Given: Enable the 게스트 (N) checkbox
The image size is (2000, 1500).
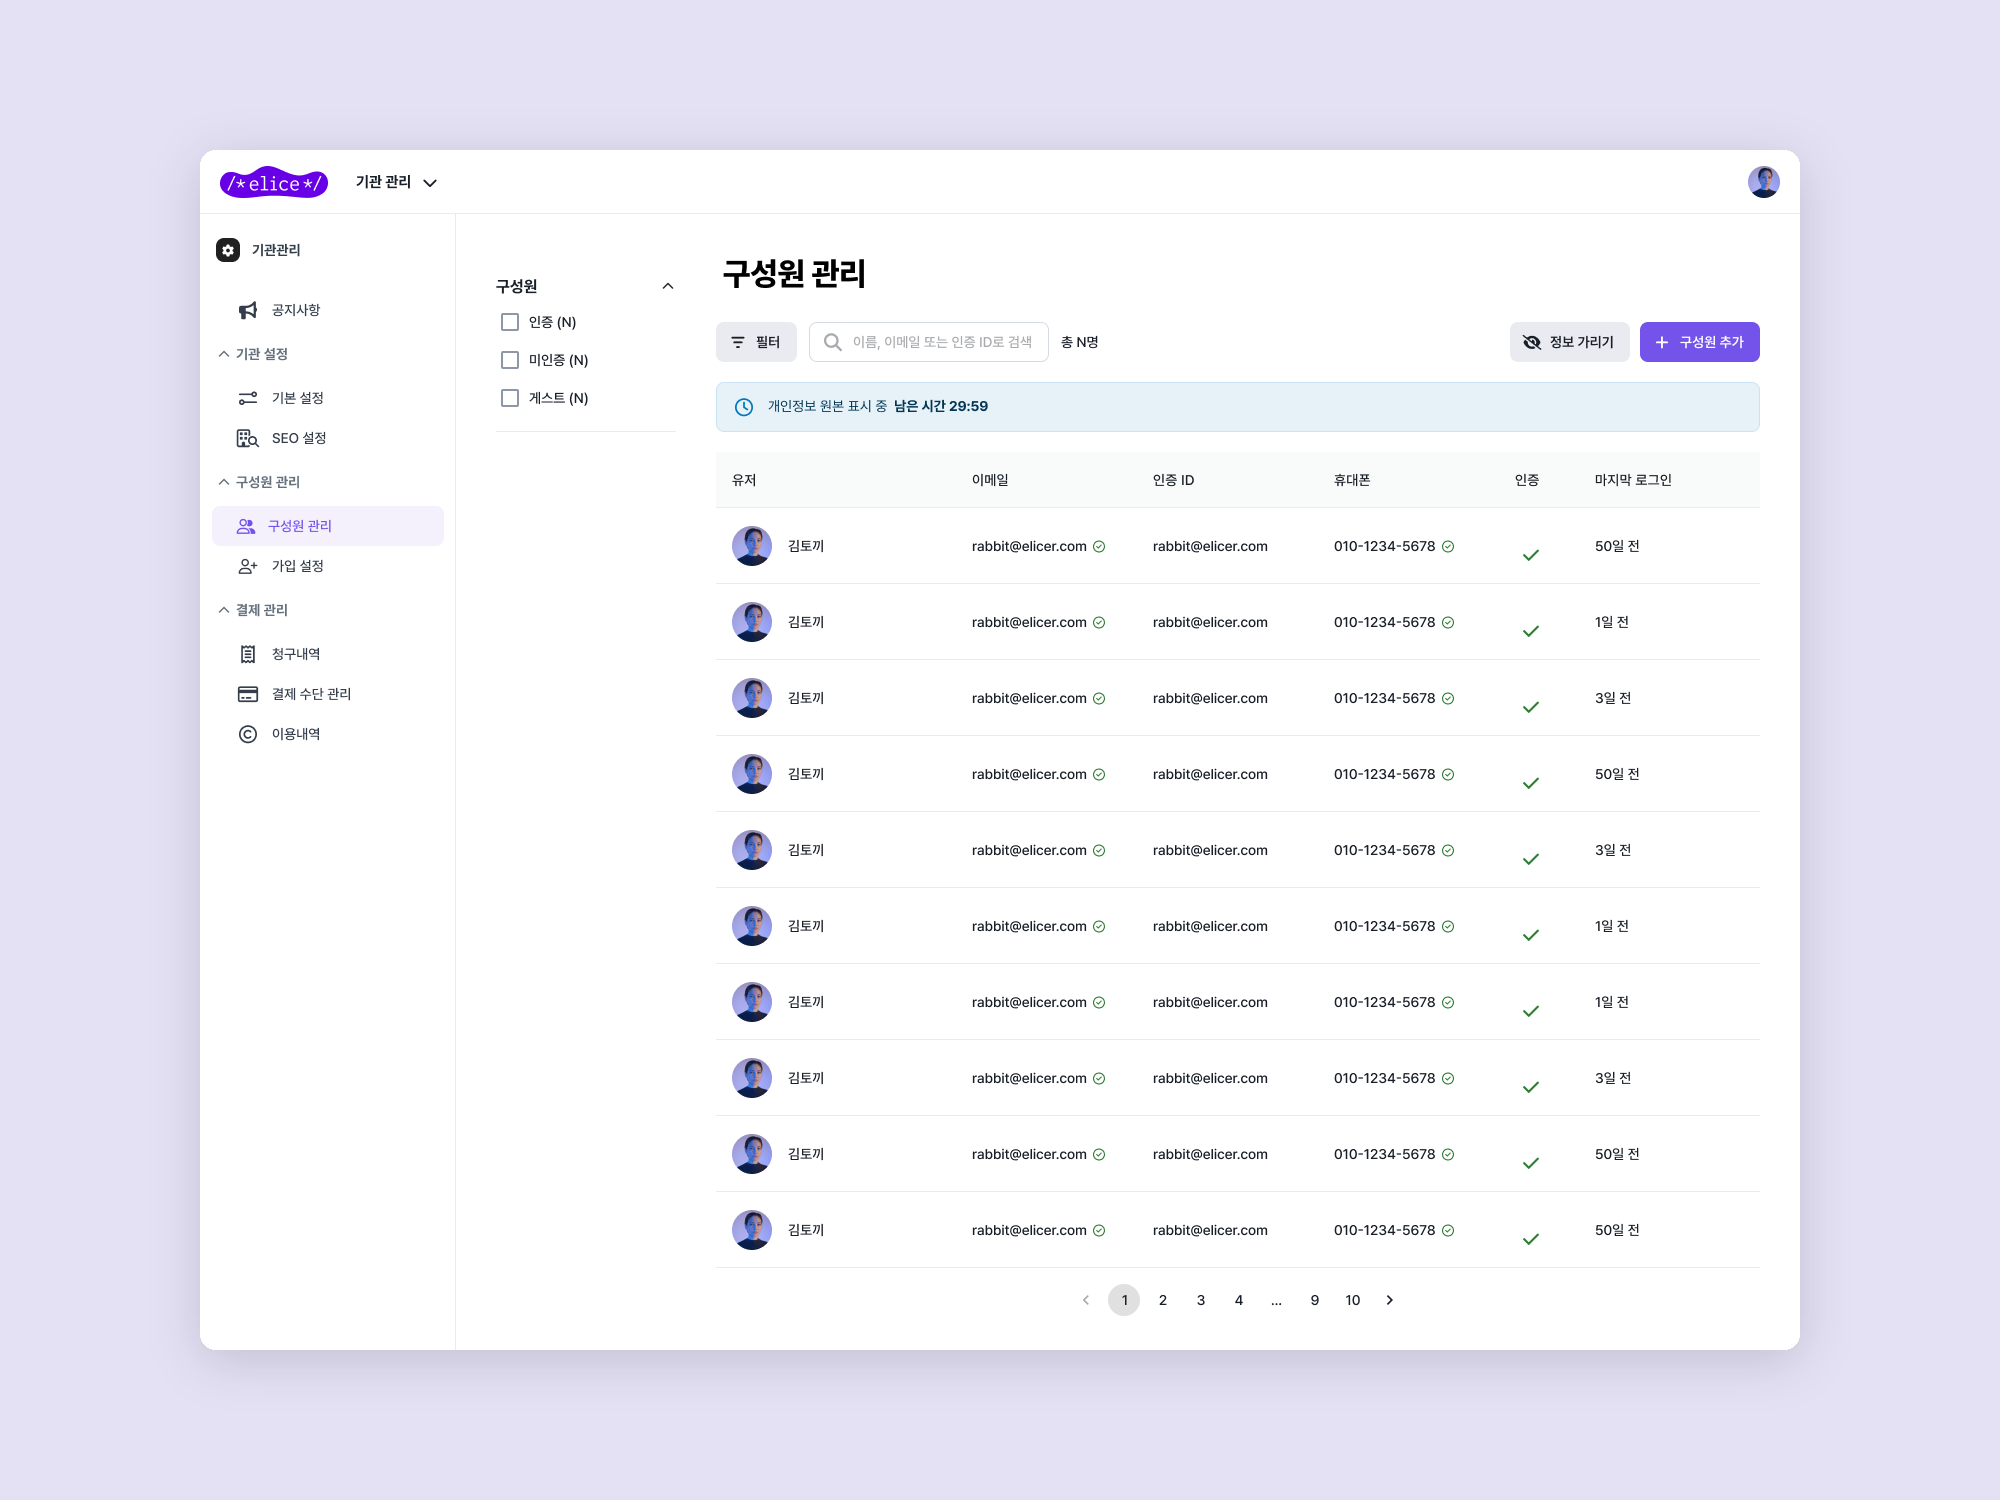Looking at the screenshot, I should click(x=510, y=398).
